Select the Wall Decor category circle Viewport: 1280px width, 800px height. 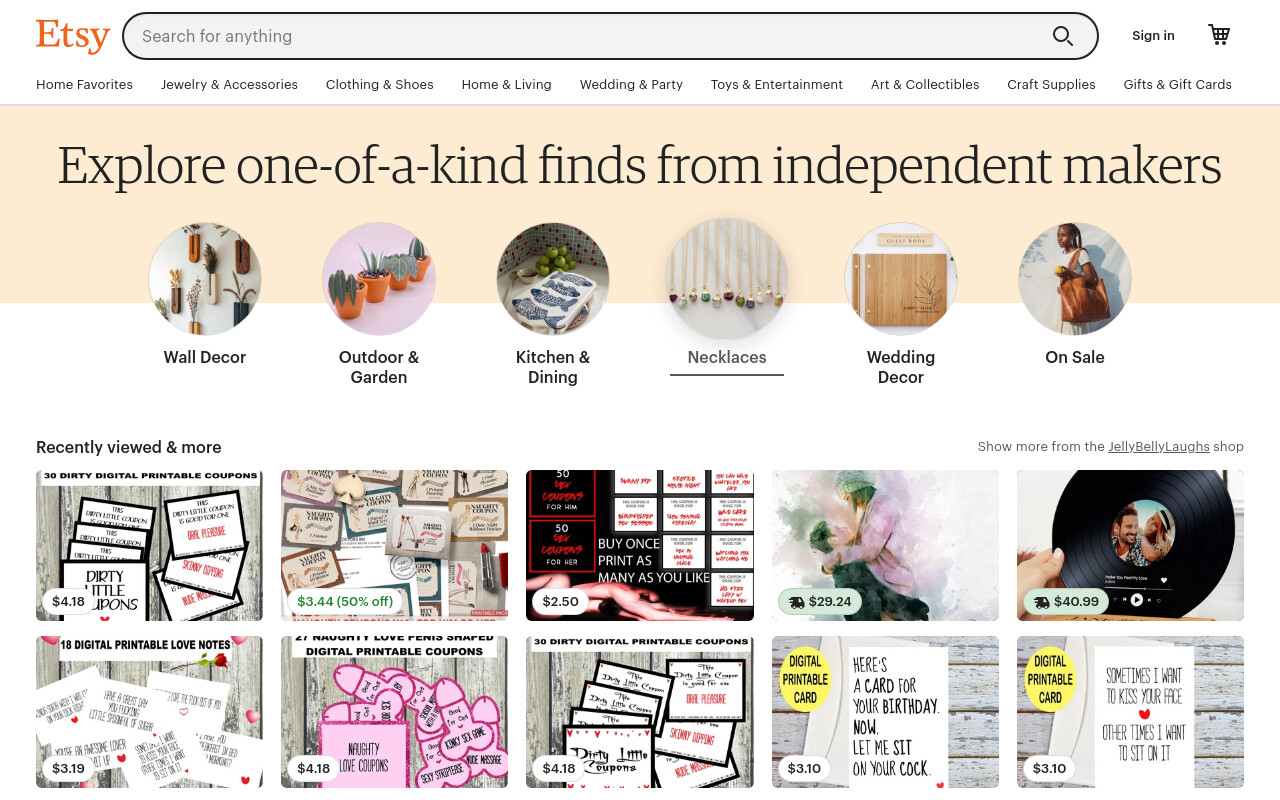pos(205,279)
